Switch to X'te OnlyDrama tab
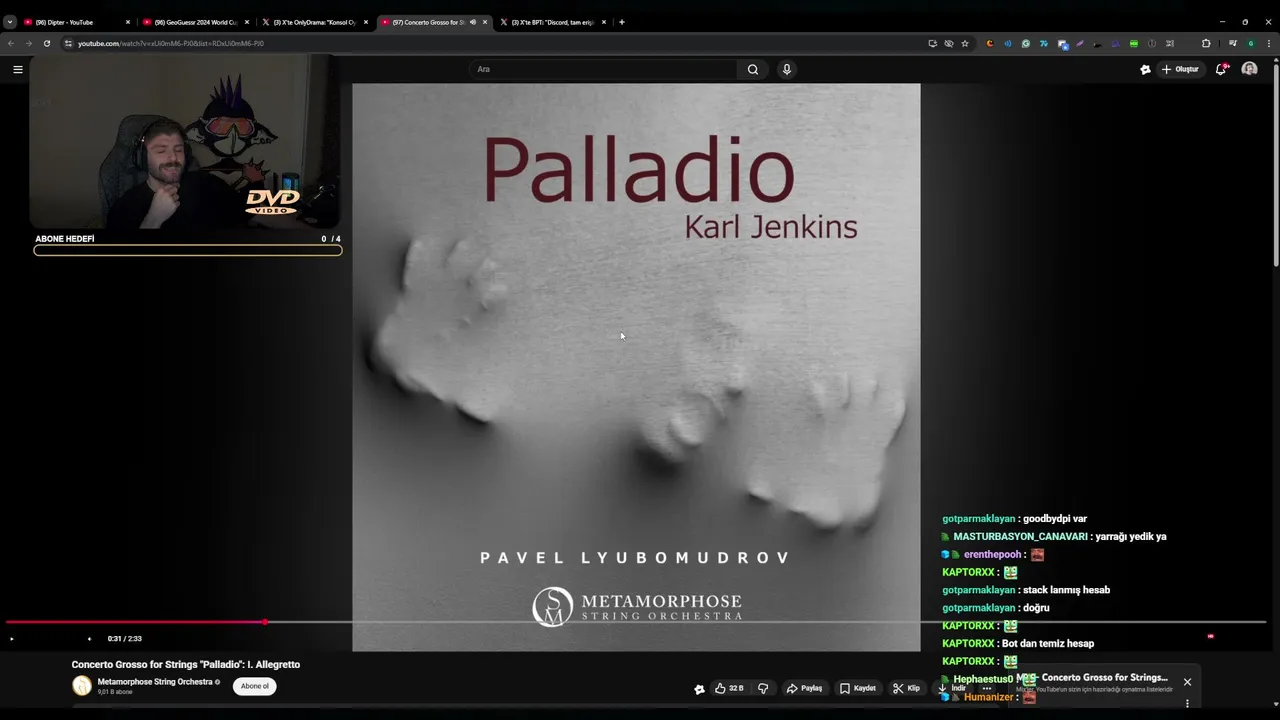Image resolution: width=1280 pixels, height=720 pixels. click(315, 22)
